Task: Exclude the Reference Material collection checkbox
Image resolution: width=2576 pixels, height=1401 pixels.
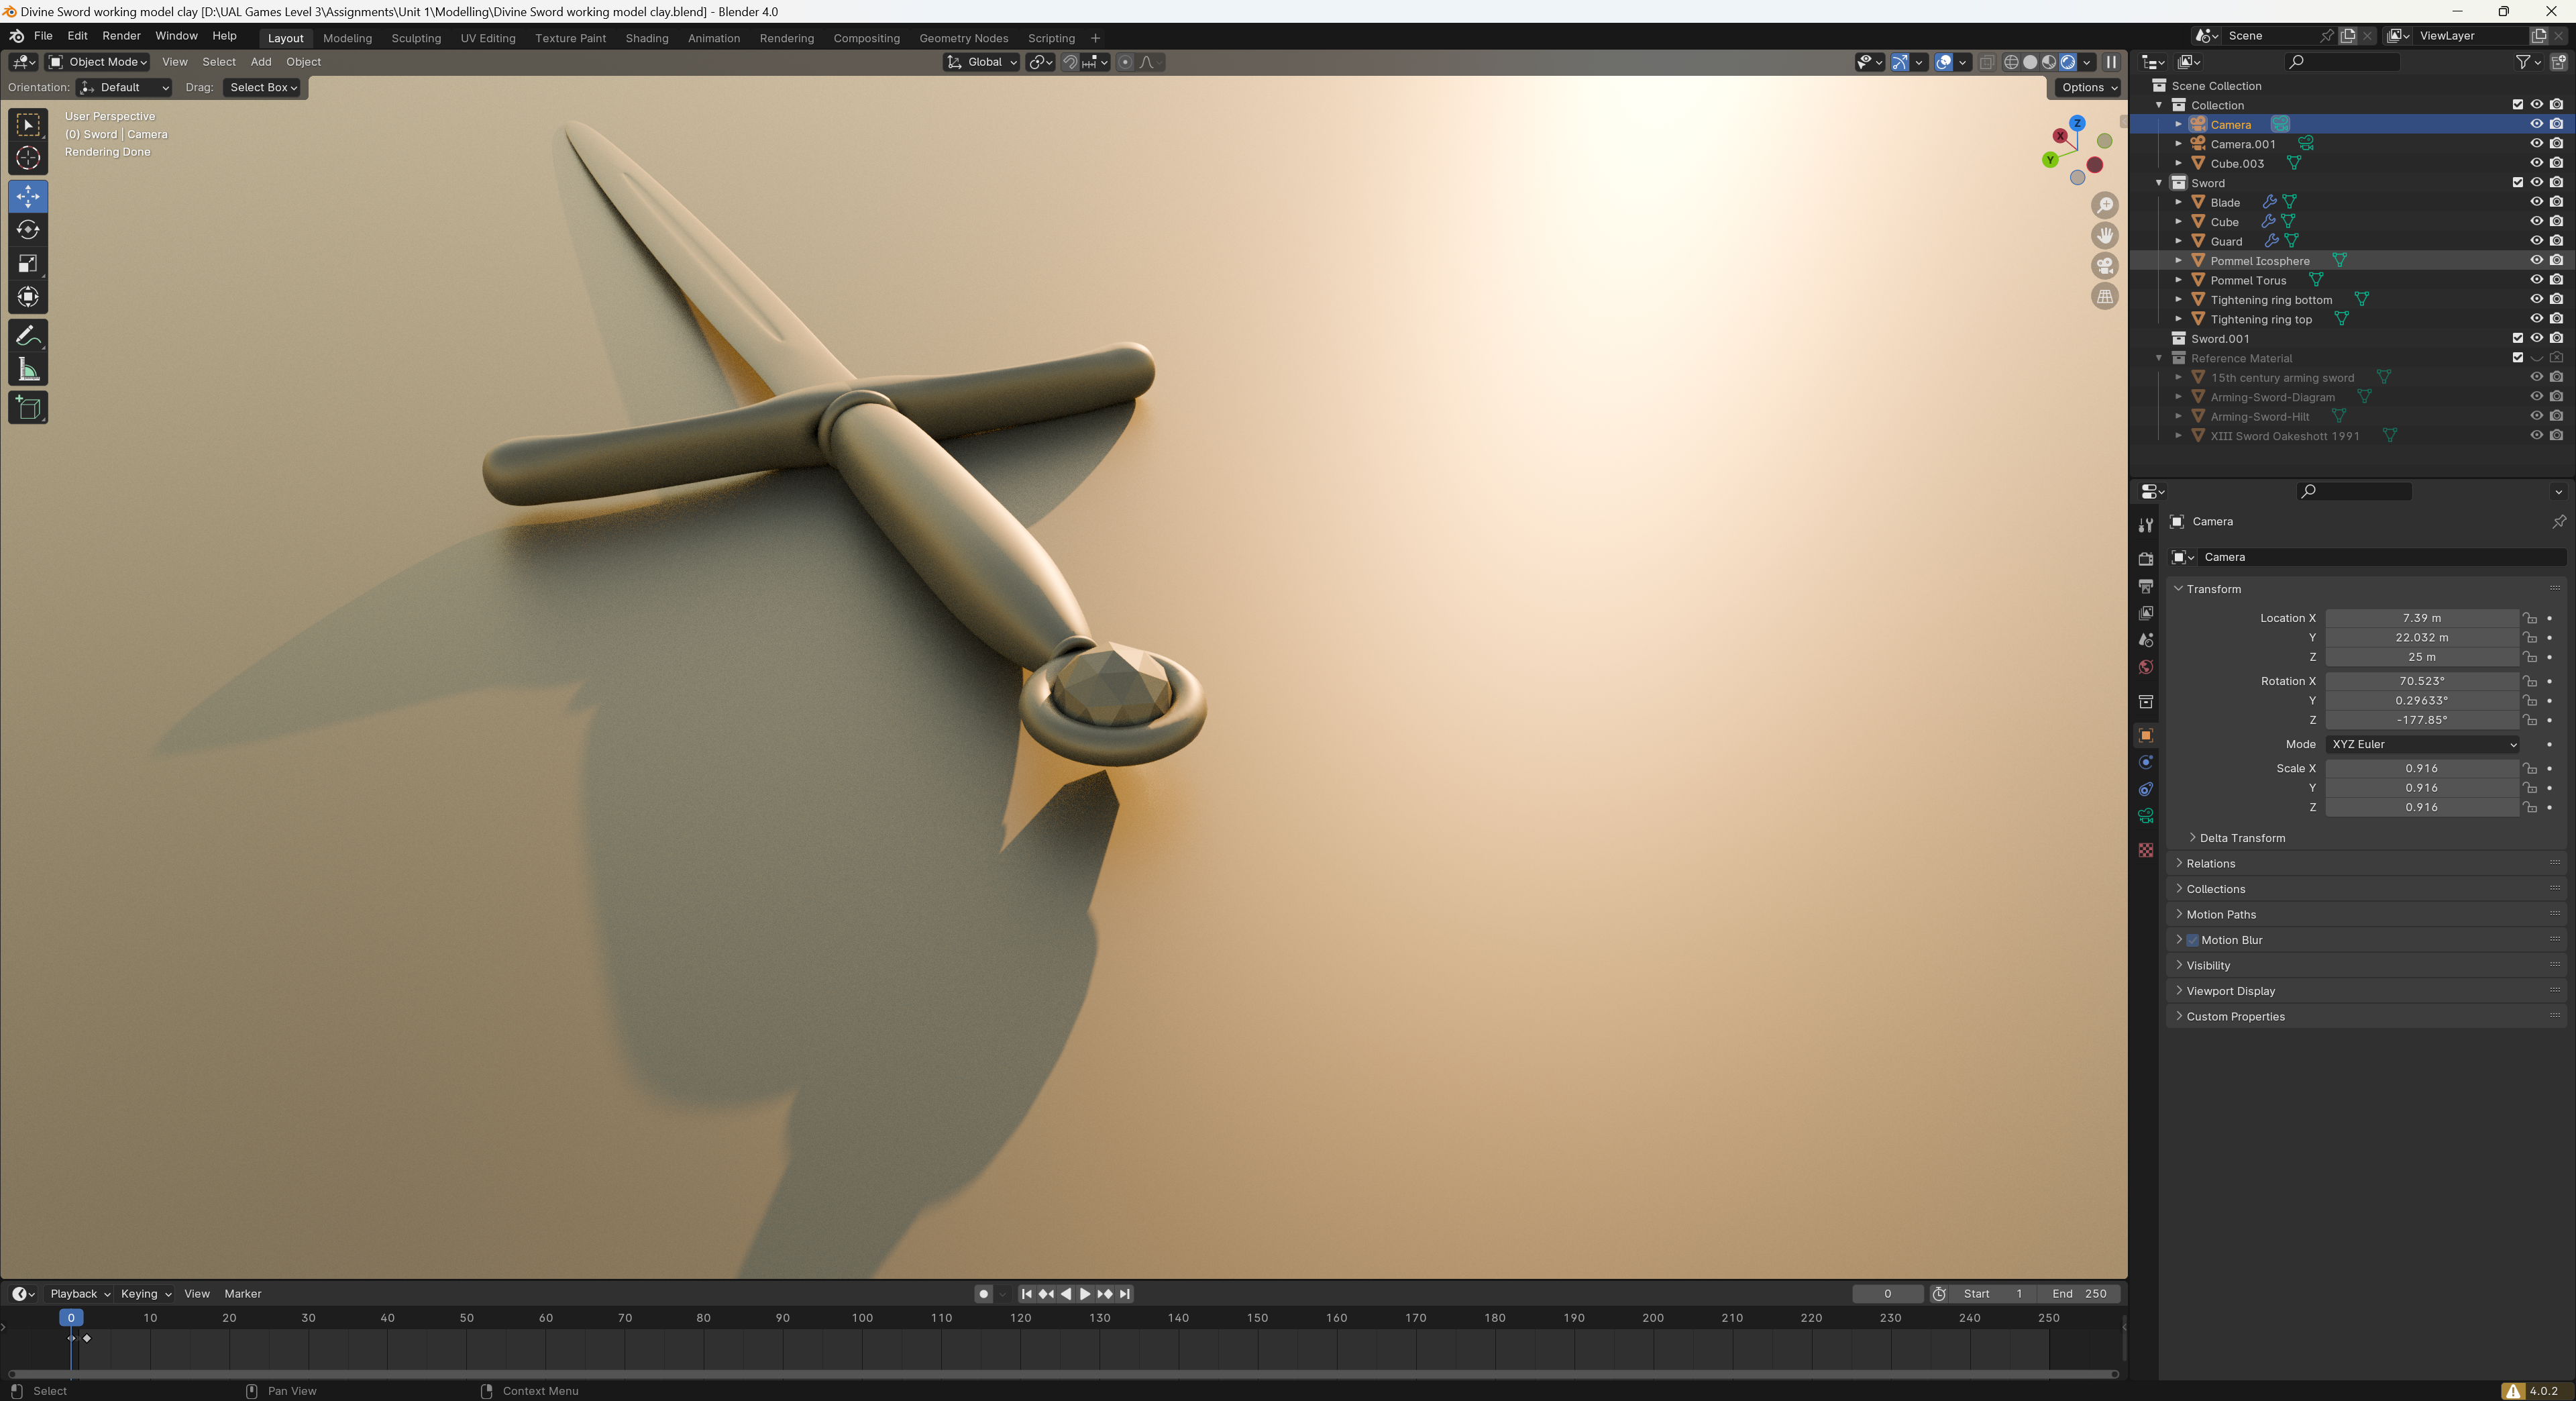Action: tap(2517, 358)
